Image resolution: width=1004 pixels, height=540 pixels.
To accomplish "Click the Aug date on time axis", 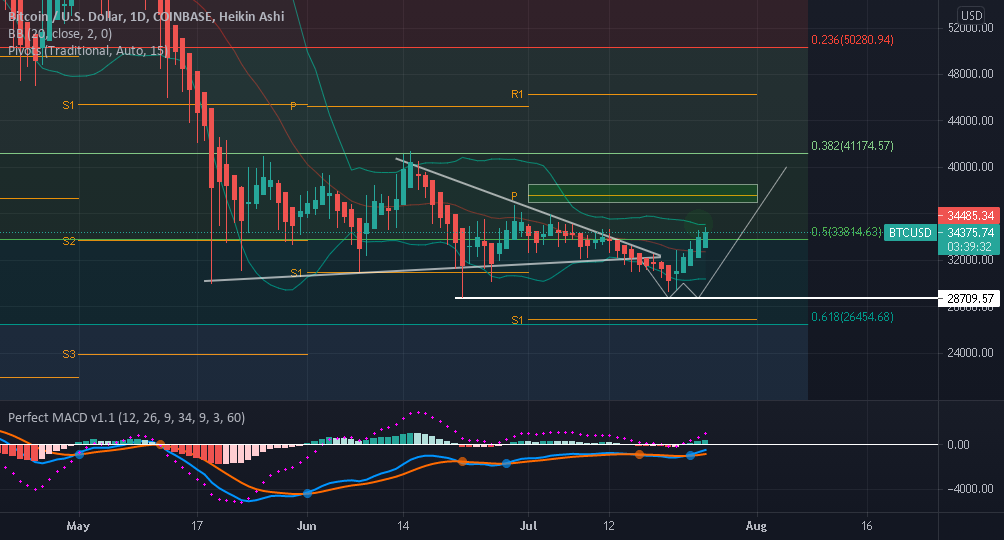I will click(x=756, y=526).
